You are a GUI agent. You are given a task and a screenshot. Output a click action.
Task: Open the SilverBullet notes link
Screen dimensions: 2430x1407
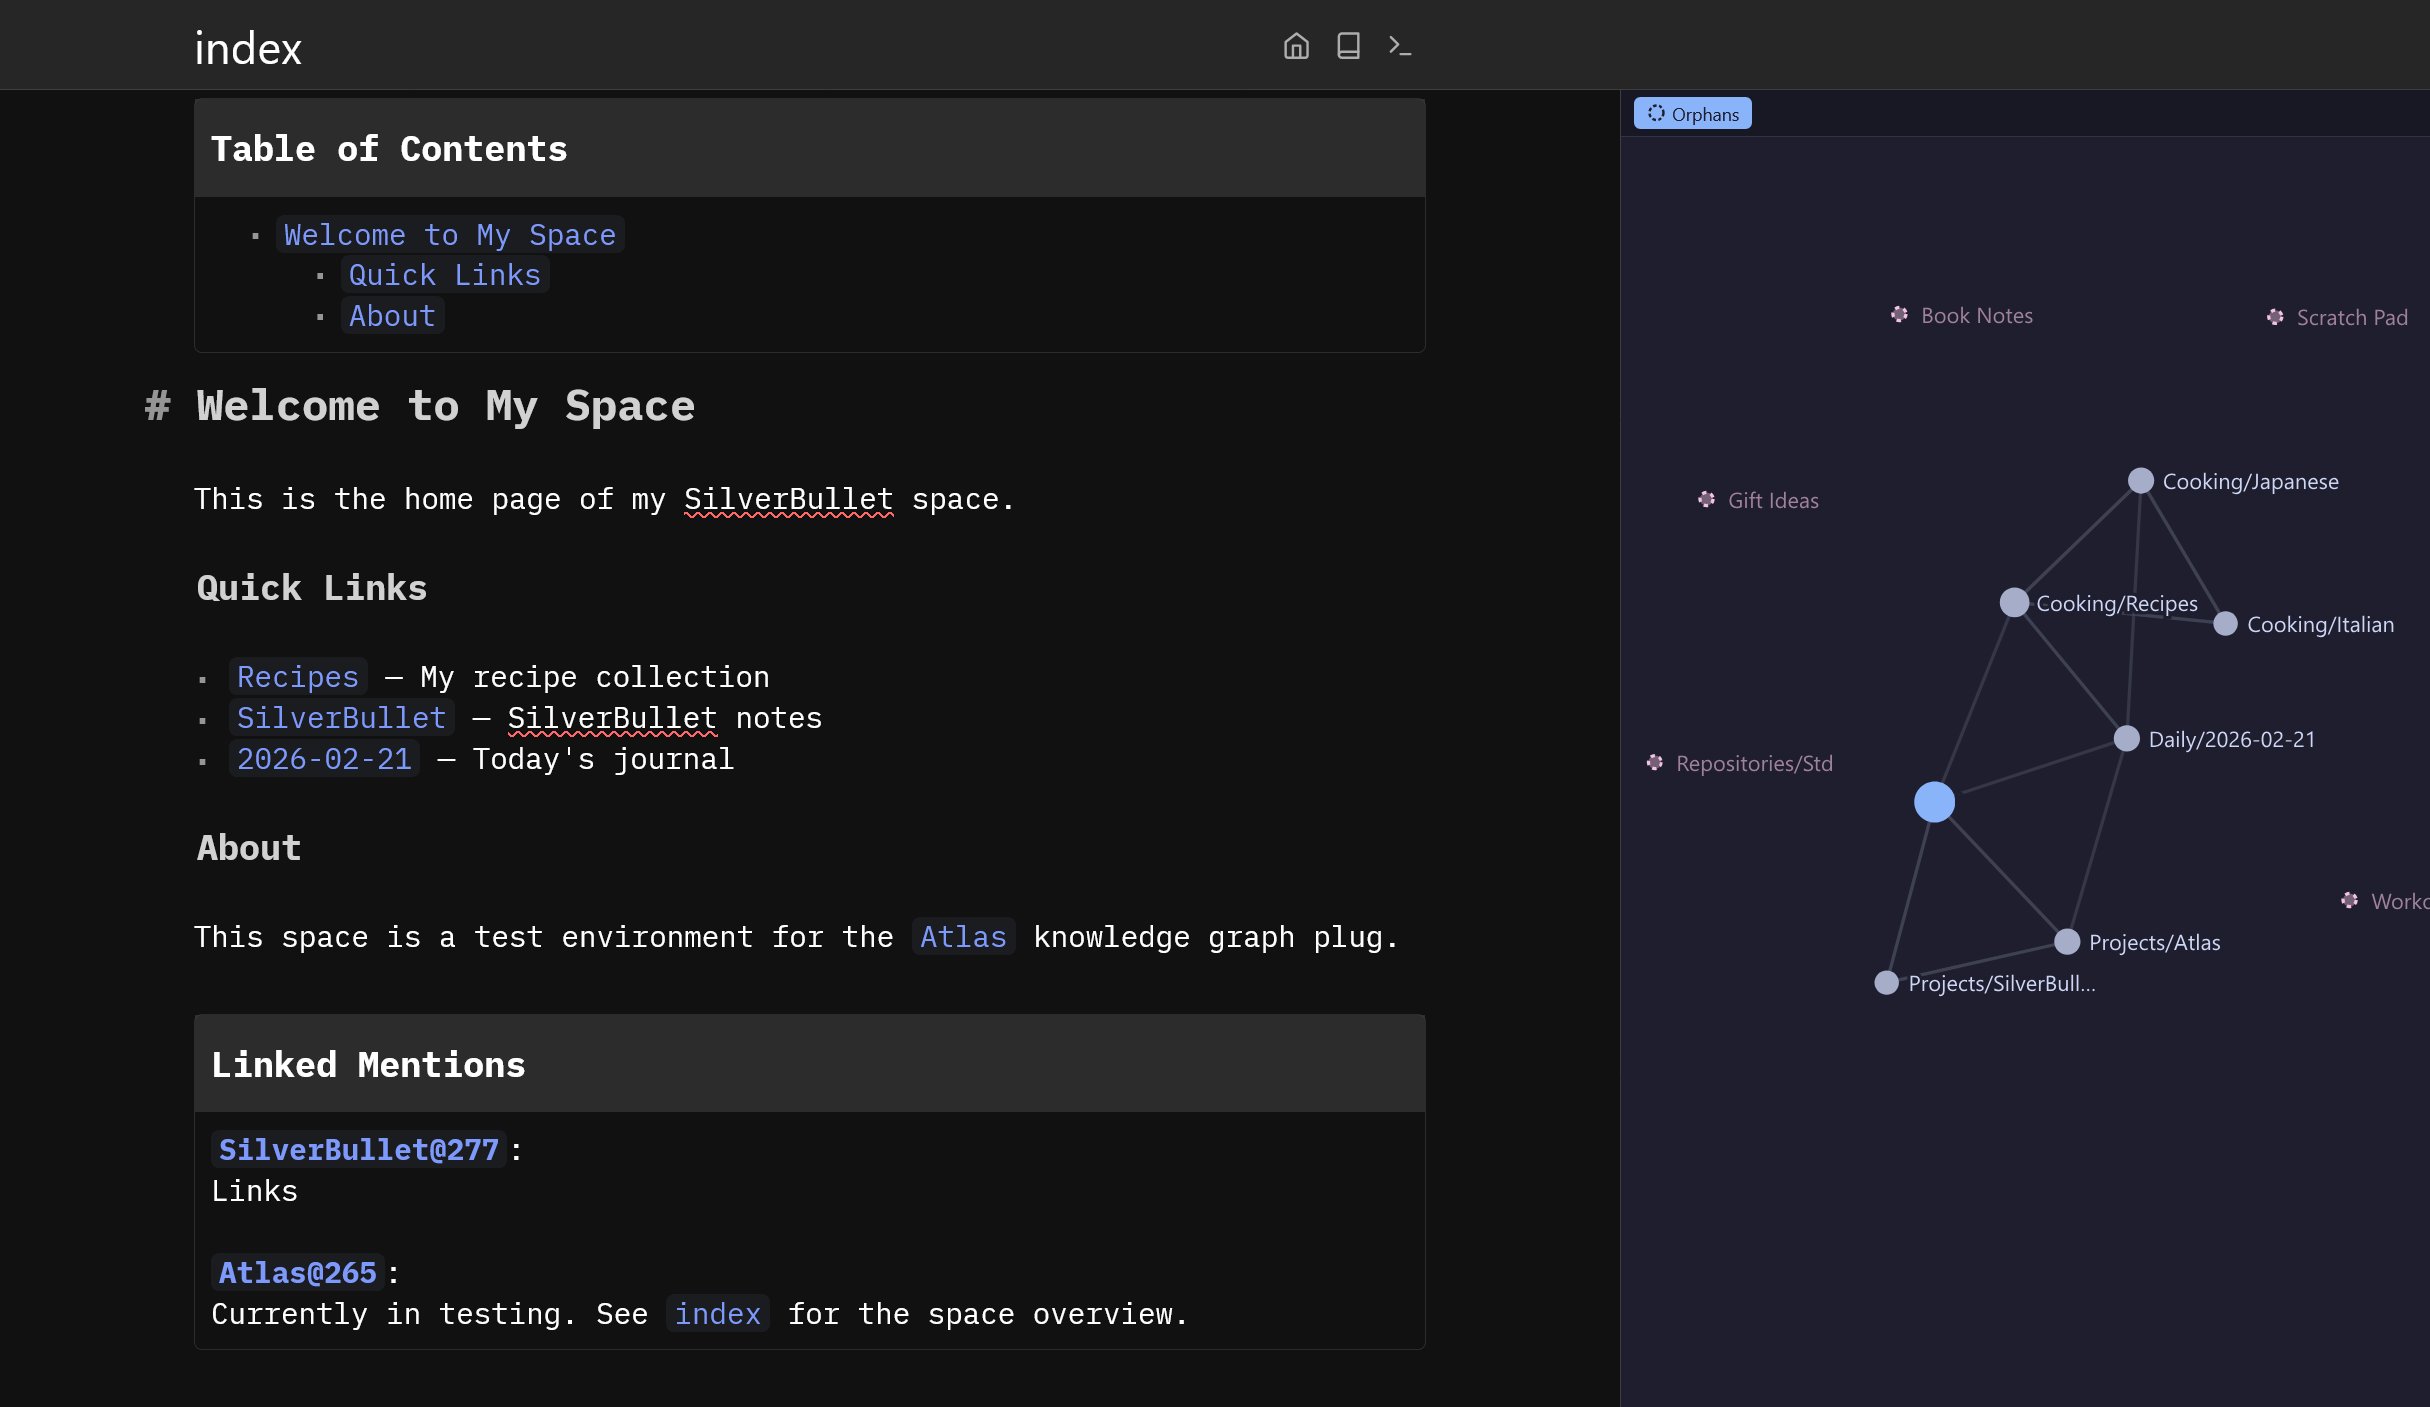tap(341, 717)
